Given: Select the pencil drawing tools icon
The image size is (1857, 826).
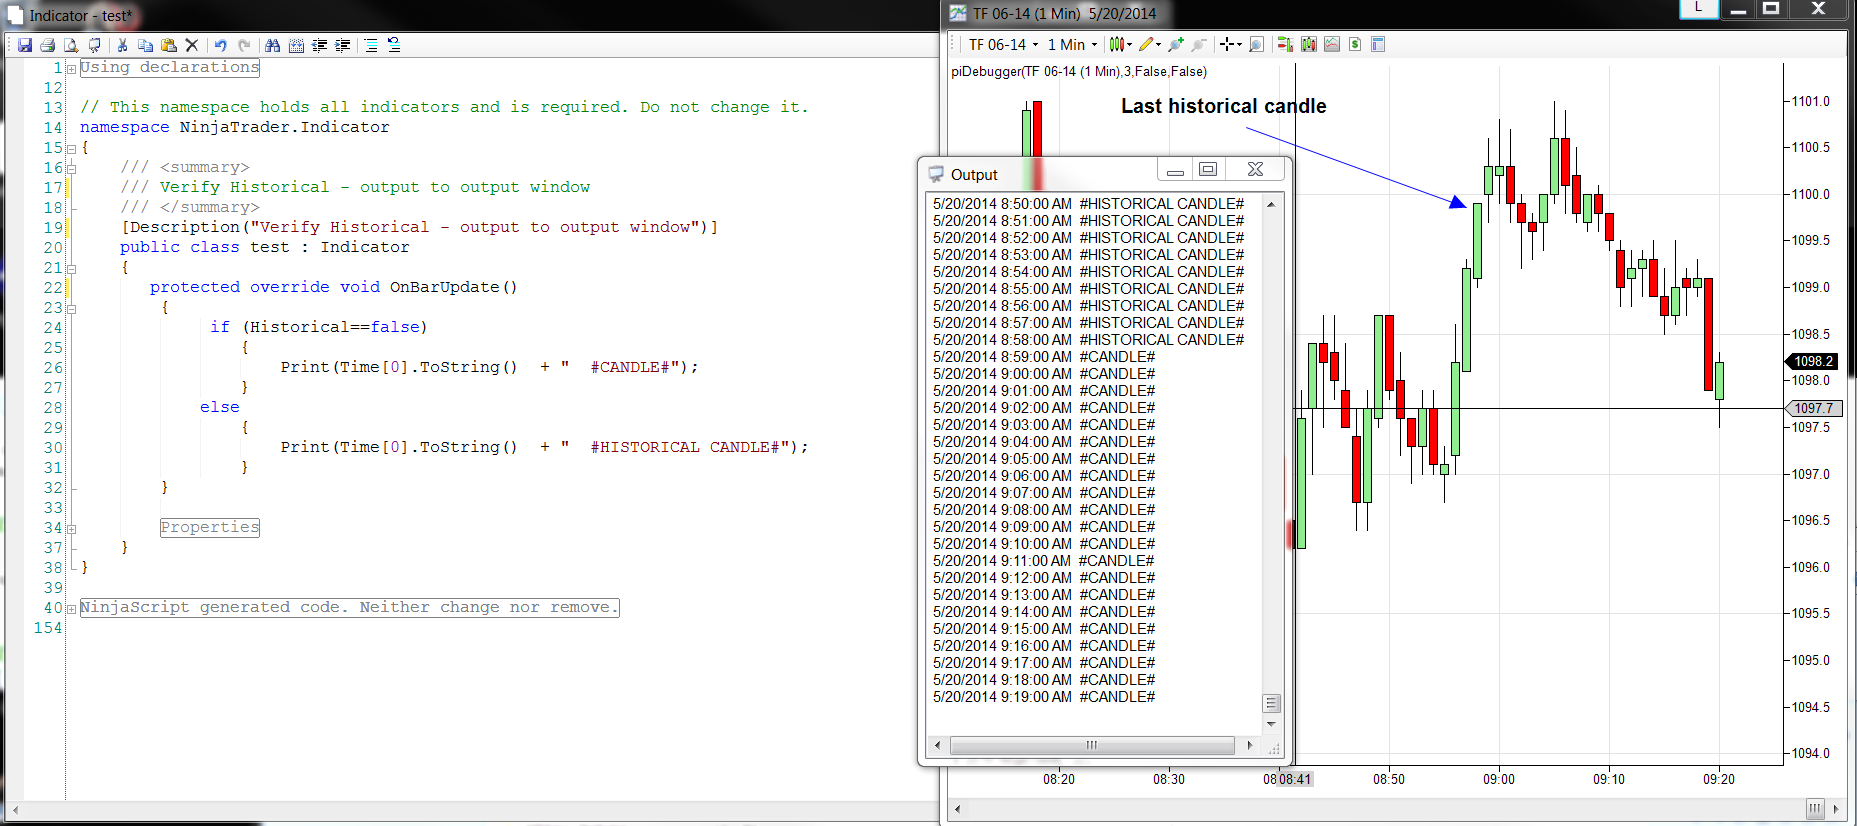Looking at the screenshot, I should coord(1146,44).
